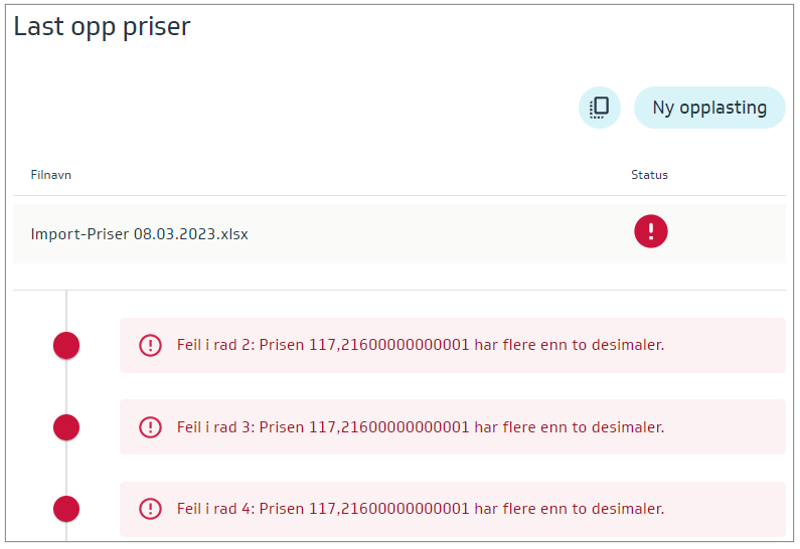
Task: Click the red error status icon
Action: point(650,232)
